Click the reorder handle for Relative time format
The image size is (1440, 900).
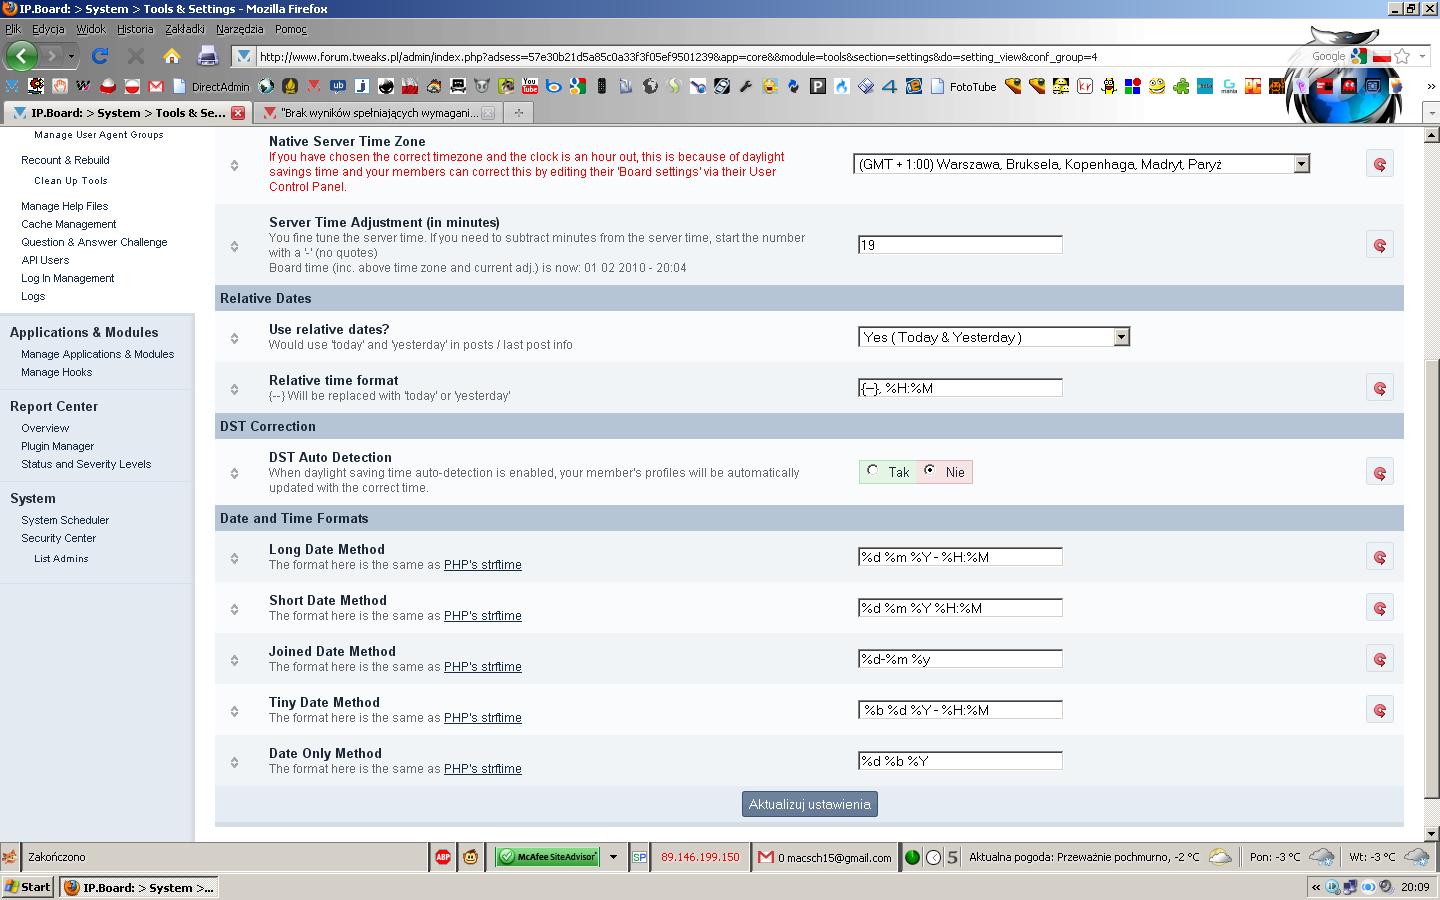tap(234, 389)
